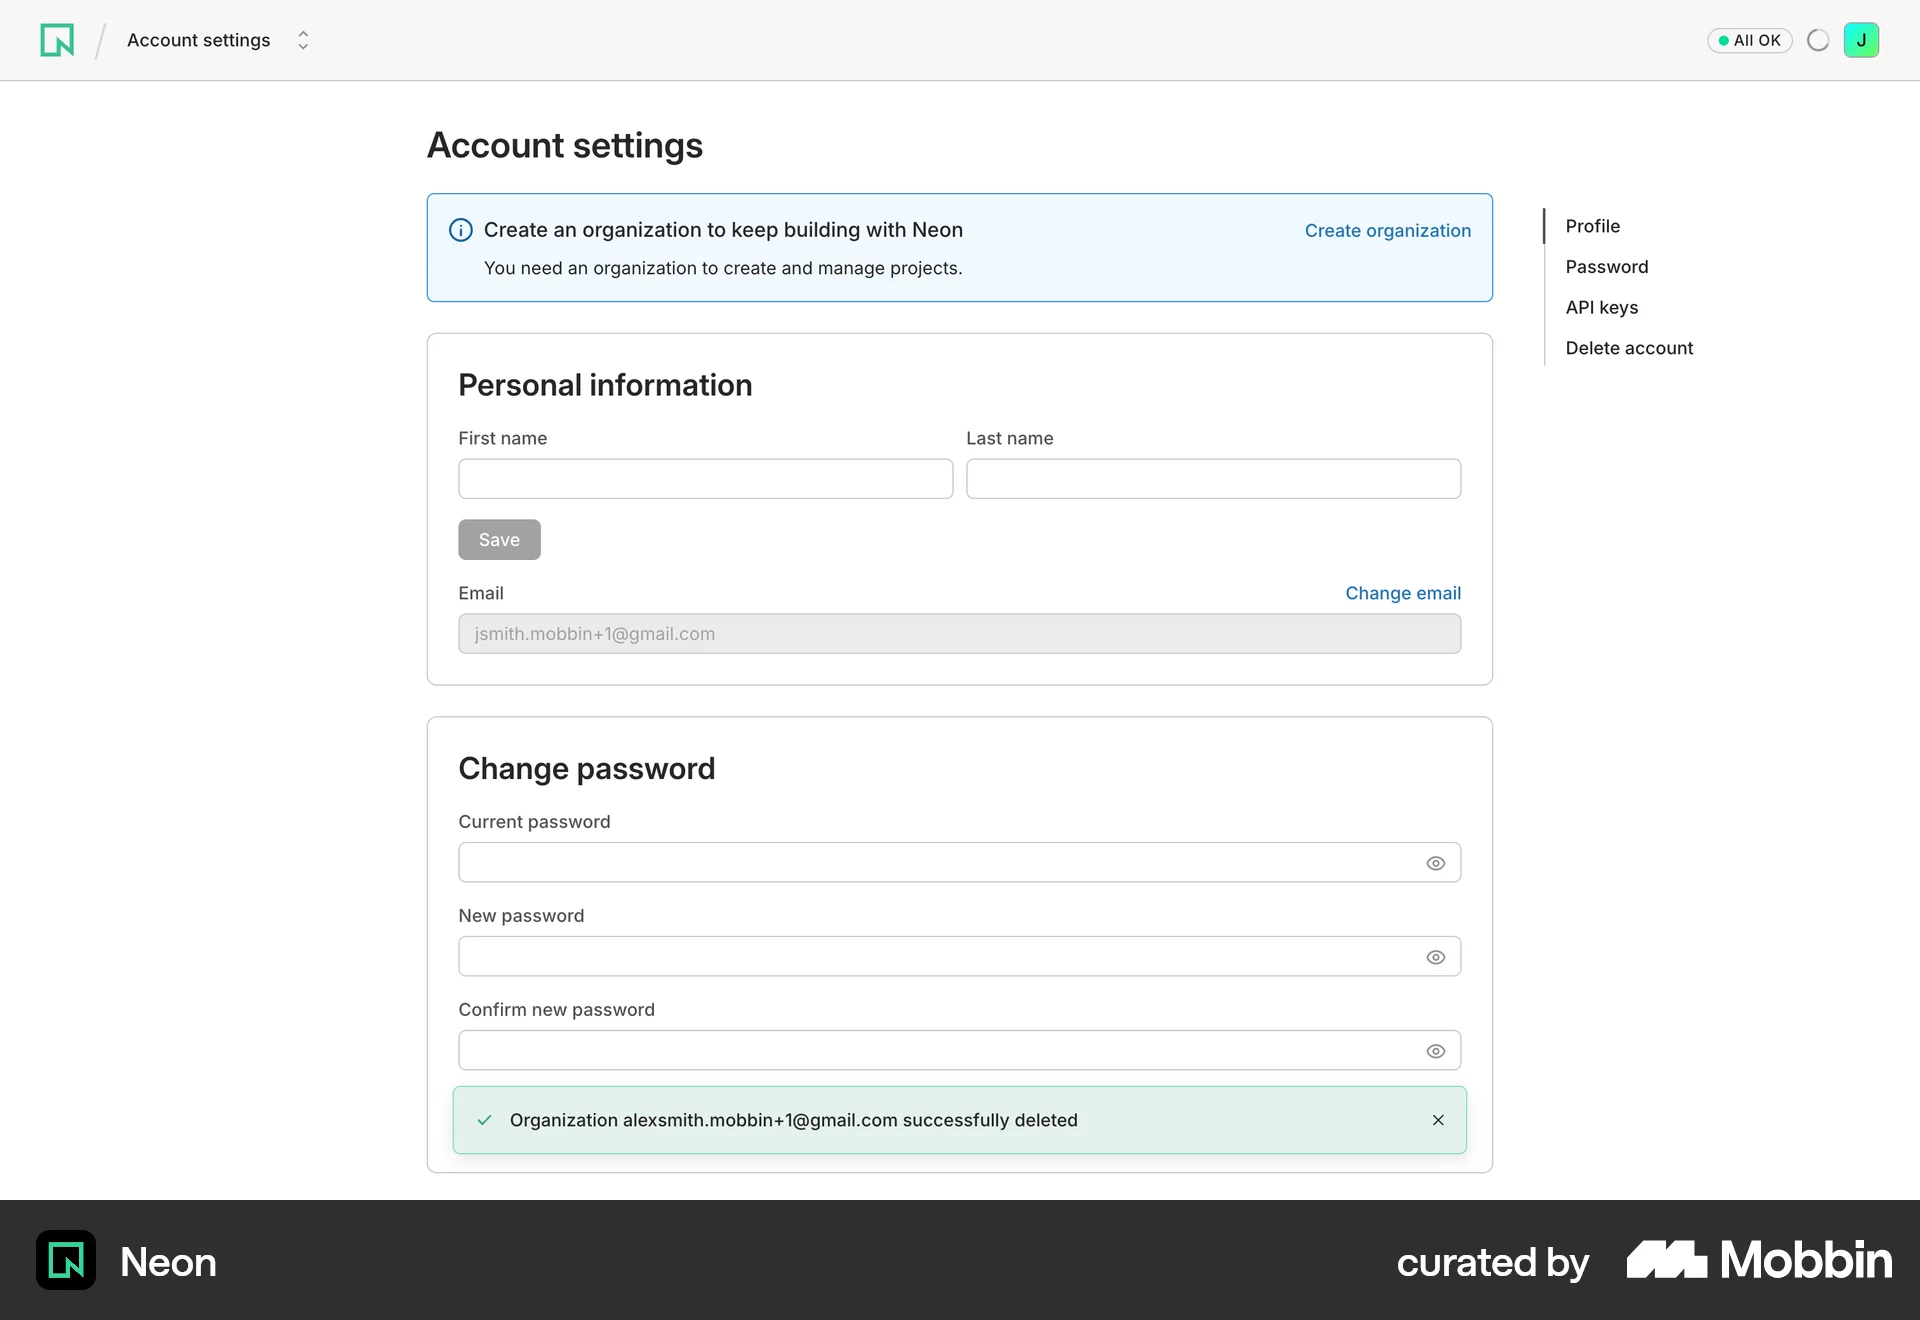Focus the New password field
Image resolution: width=1920 pixels, height=1320 pixels.
click(959, 956)
